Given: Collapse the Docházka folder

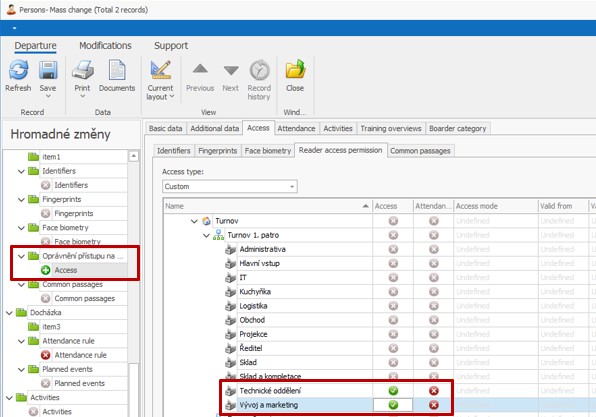Looking at the screenshot, I should coord(9,313).
